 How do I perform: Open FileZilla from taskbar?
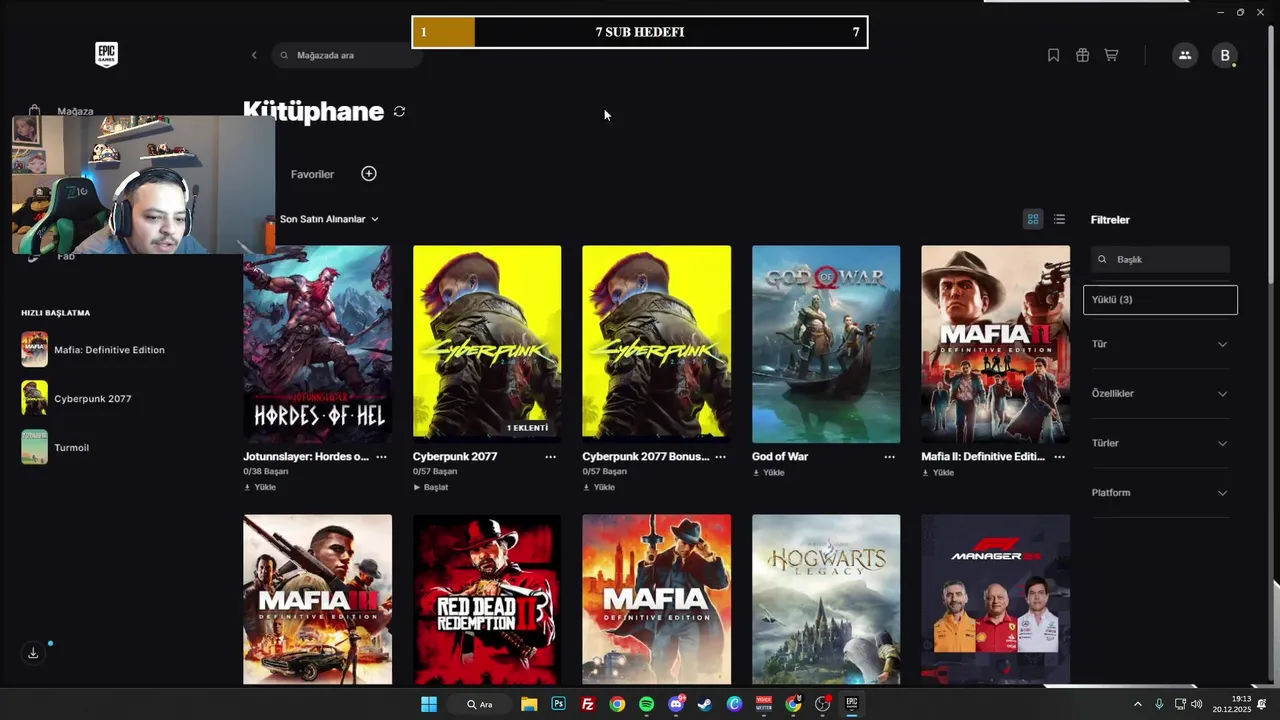588,704
